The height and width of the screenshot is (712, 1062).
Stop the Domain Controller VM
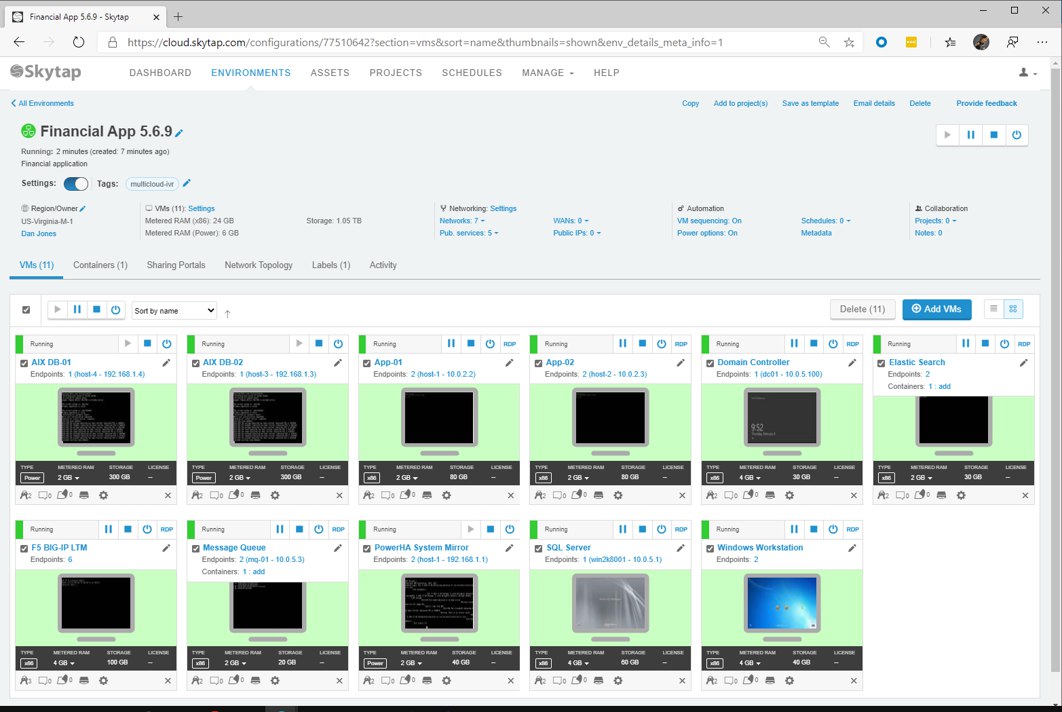813,343
